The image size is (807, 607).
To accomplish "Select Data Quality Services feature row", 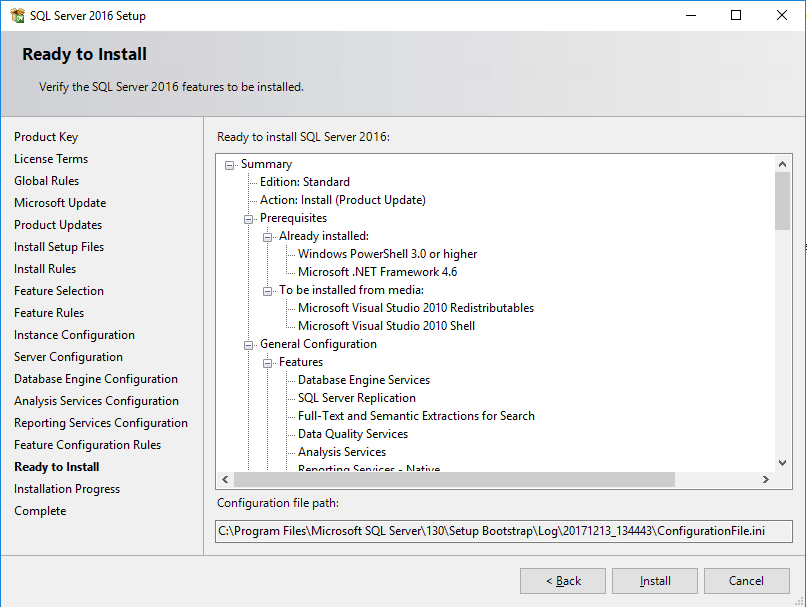I will (353, 434).
